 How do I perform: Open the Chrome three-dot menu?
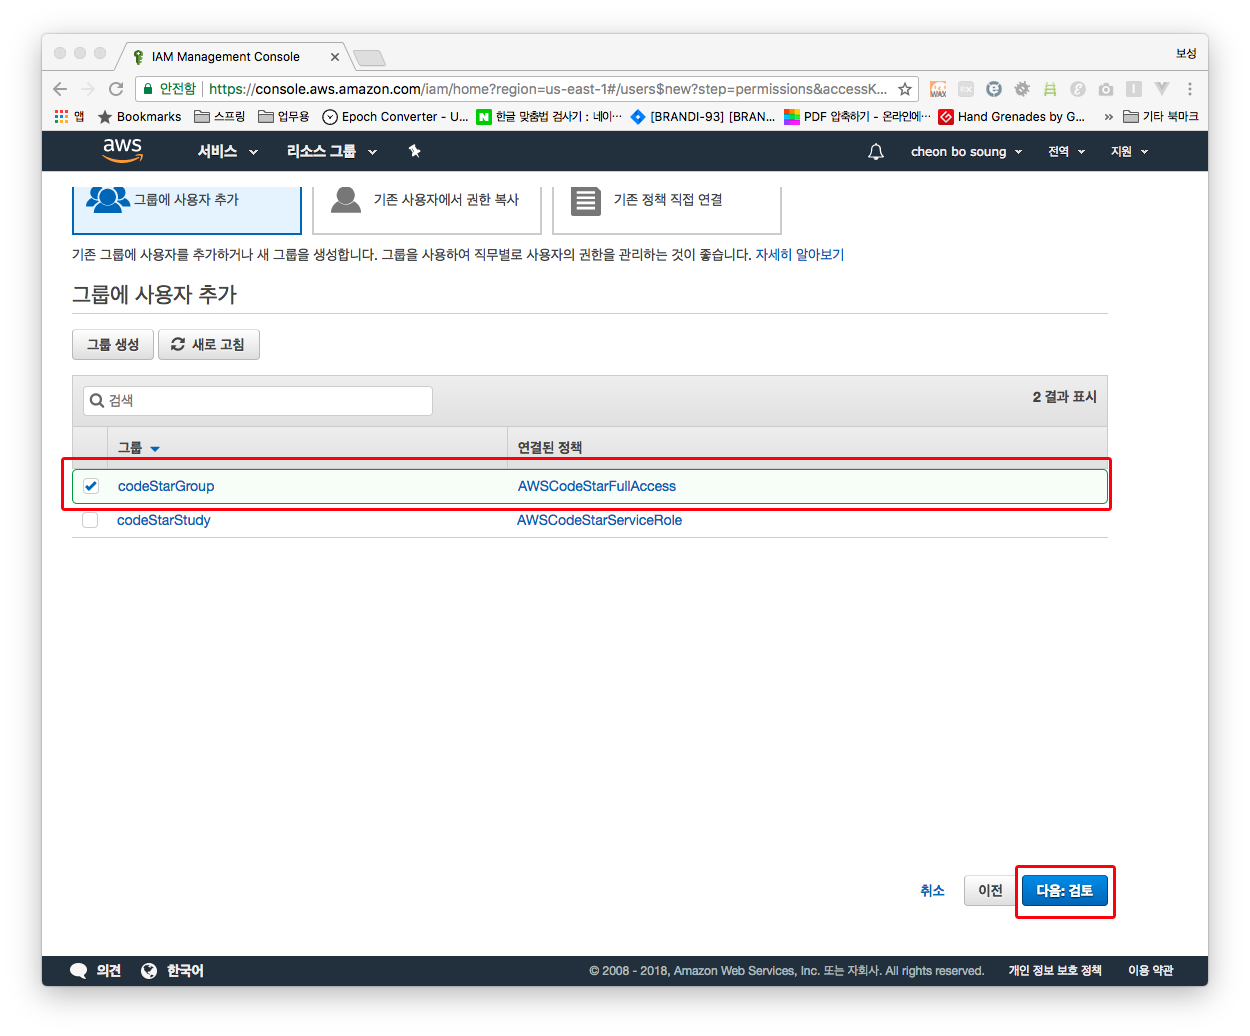click(1189, 89)
